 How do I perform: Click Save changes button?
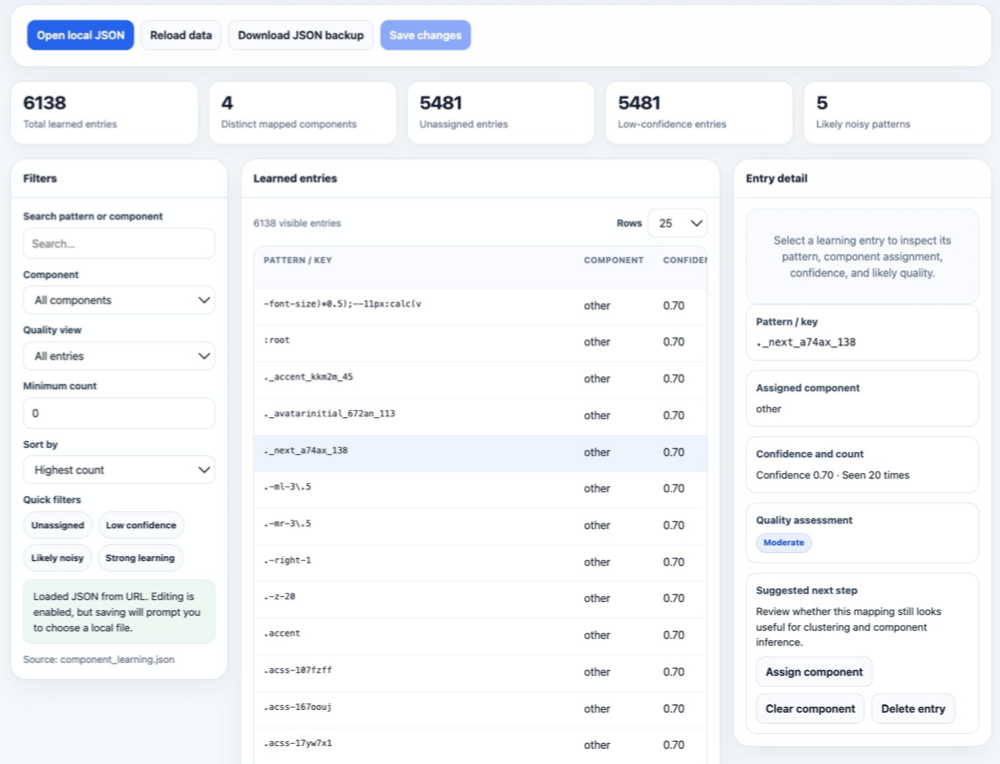point(425,35)
